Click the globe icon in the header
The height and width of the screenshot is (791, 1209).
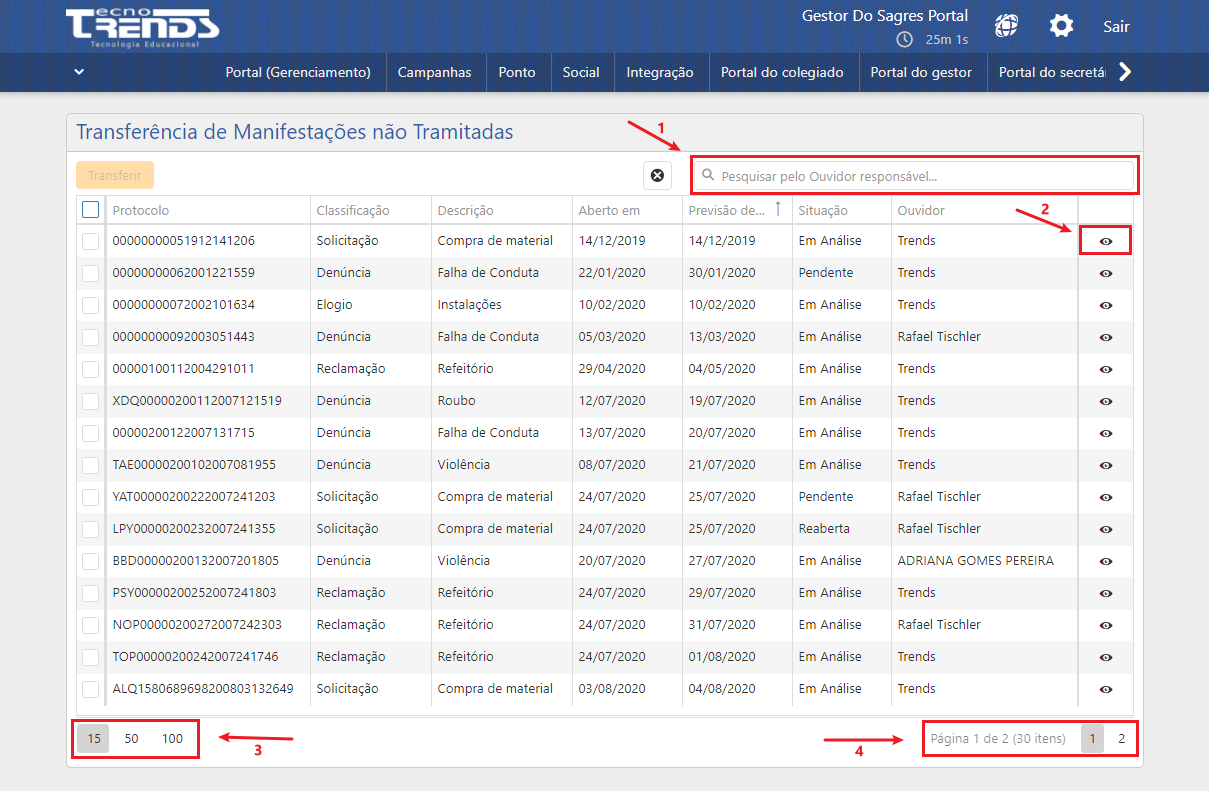tap(1006, 26)
